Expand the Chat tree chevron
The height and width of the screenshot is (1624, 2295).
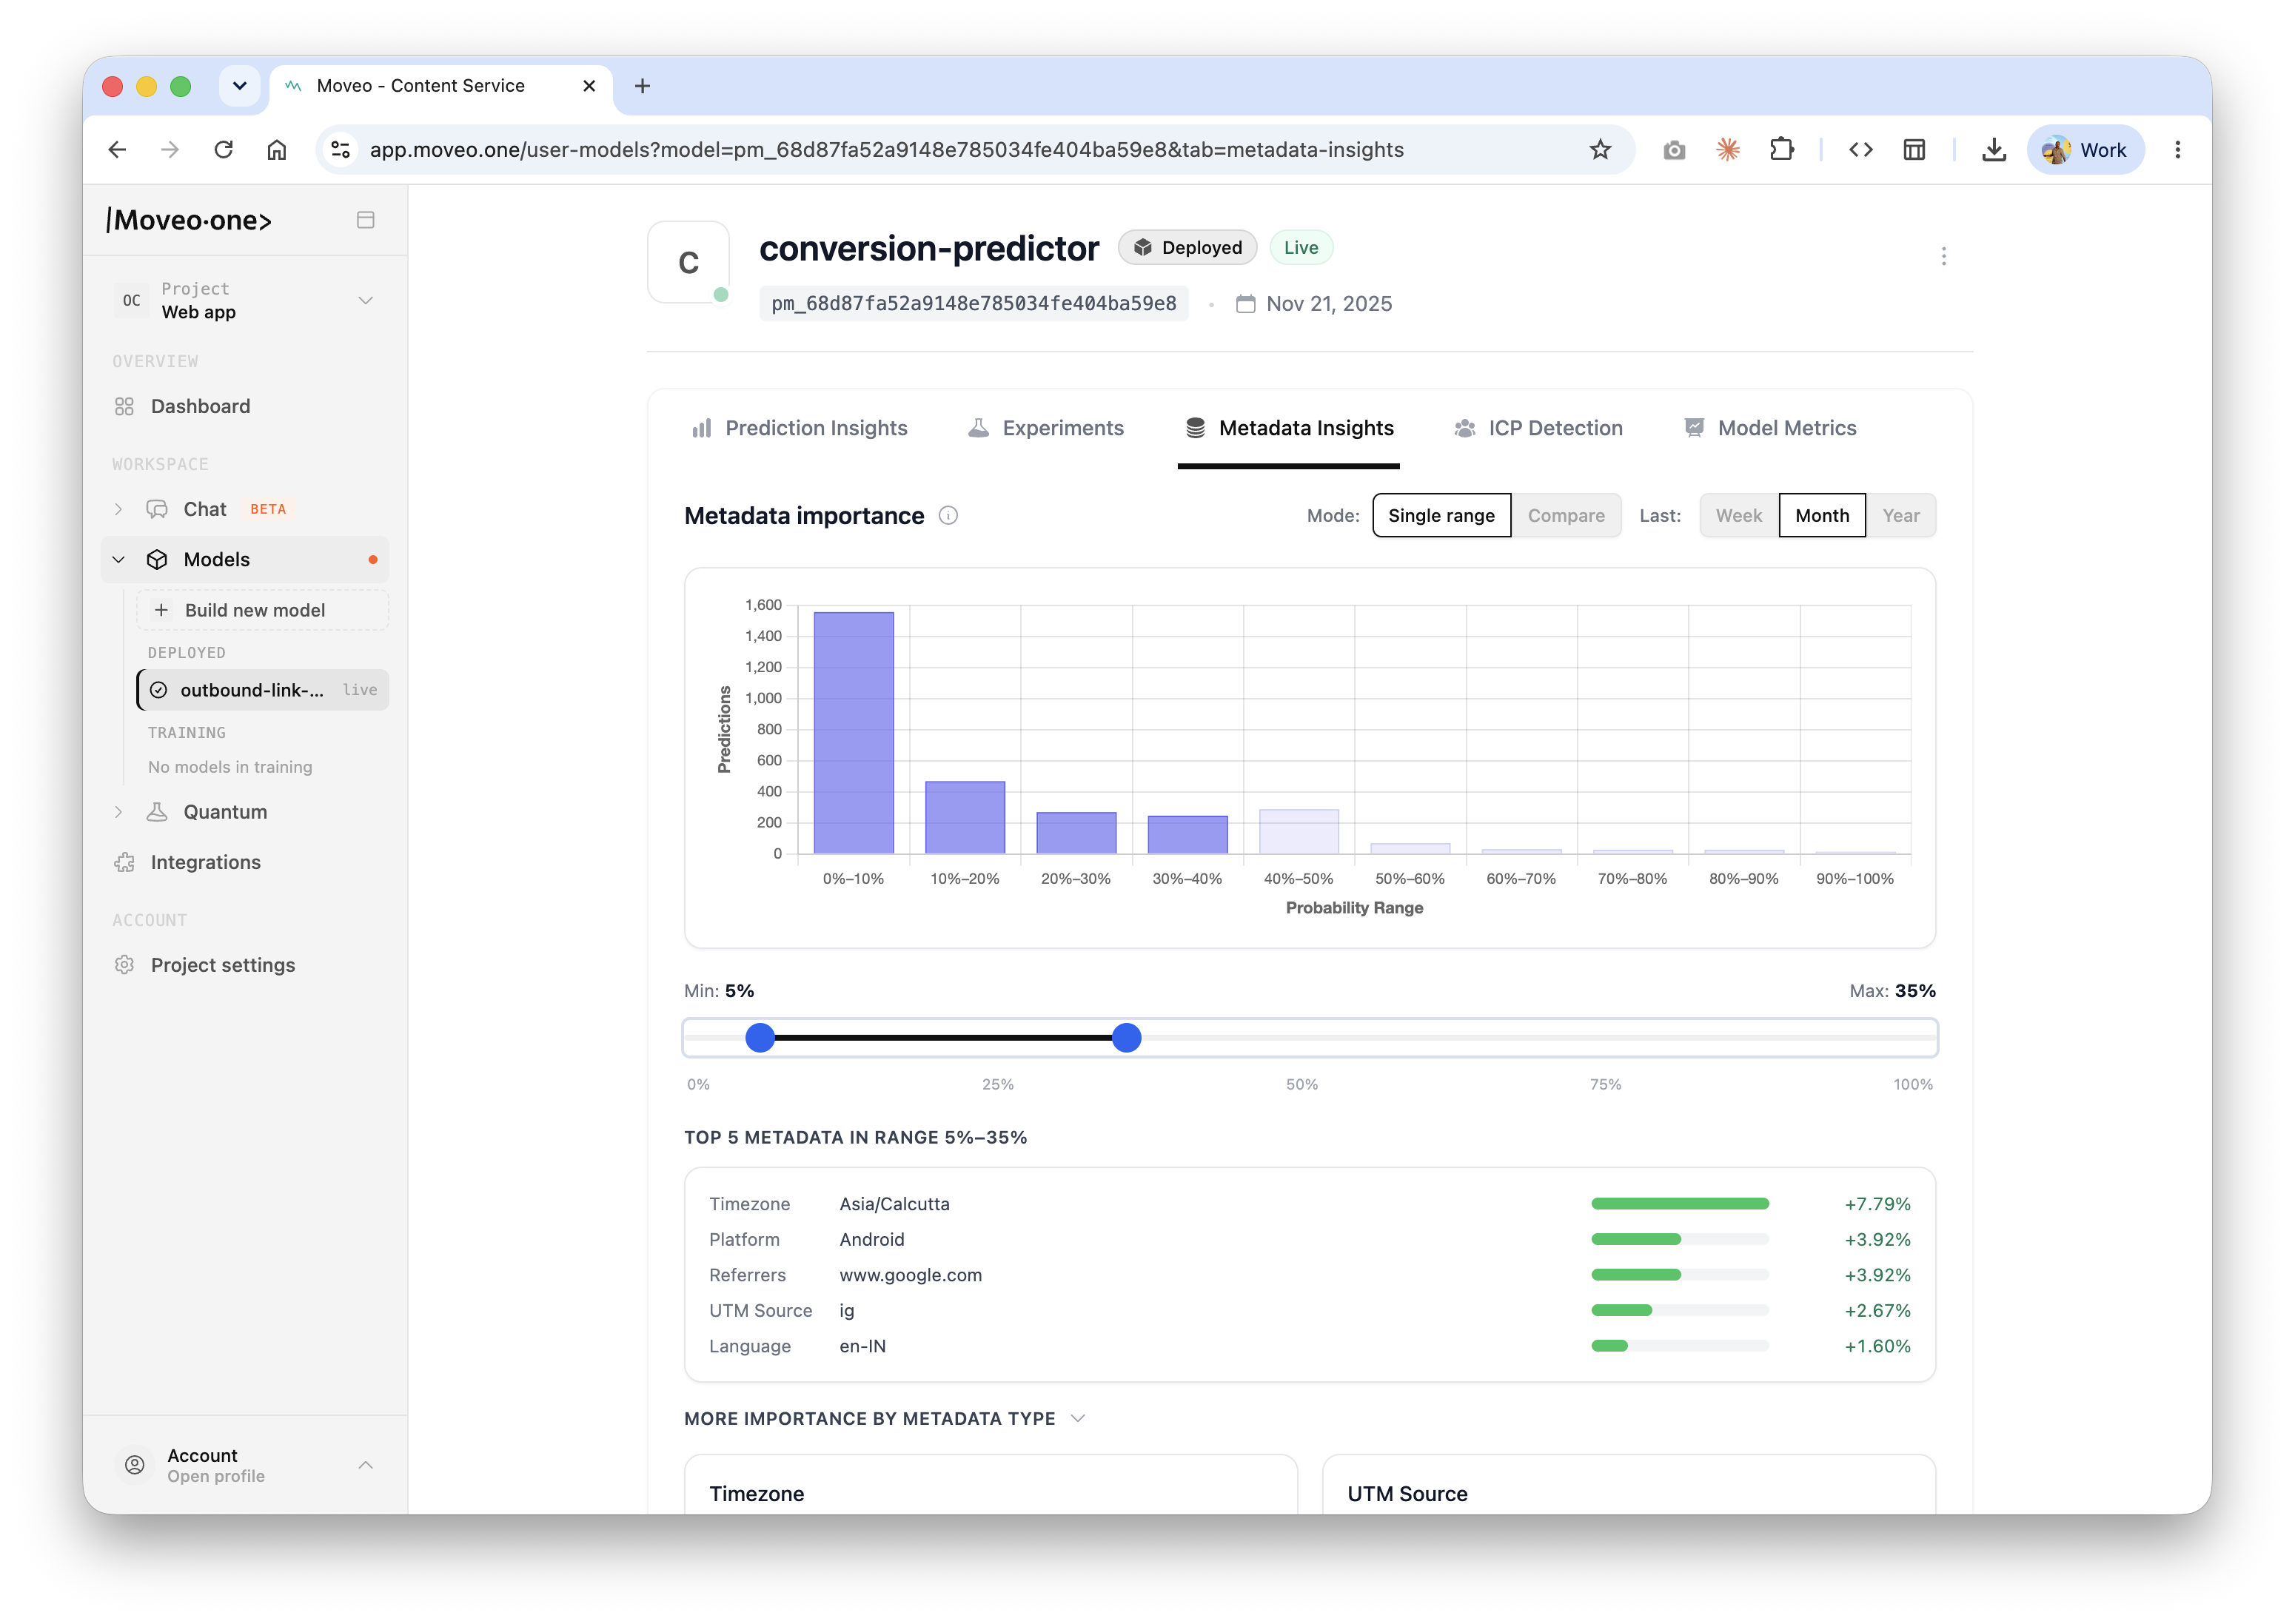(118, 509)
